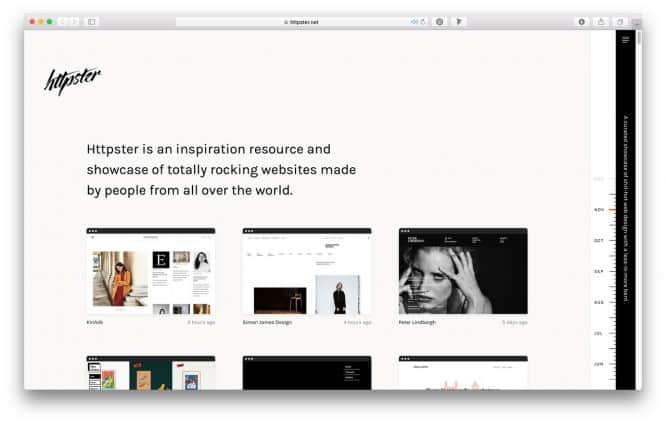This screenshot has height=424, width=666.
Task: Click the headline starting 'Httpster is an inspiration resource'
Action: [x=221, y=170]
